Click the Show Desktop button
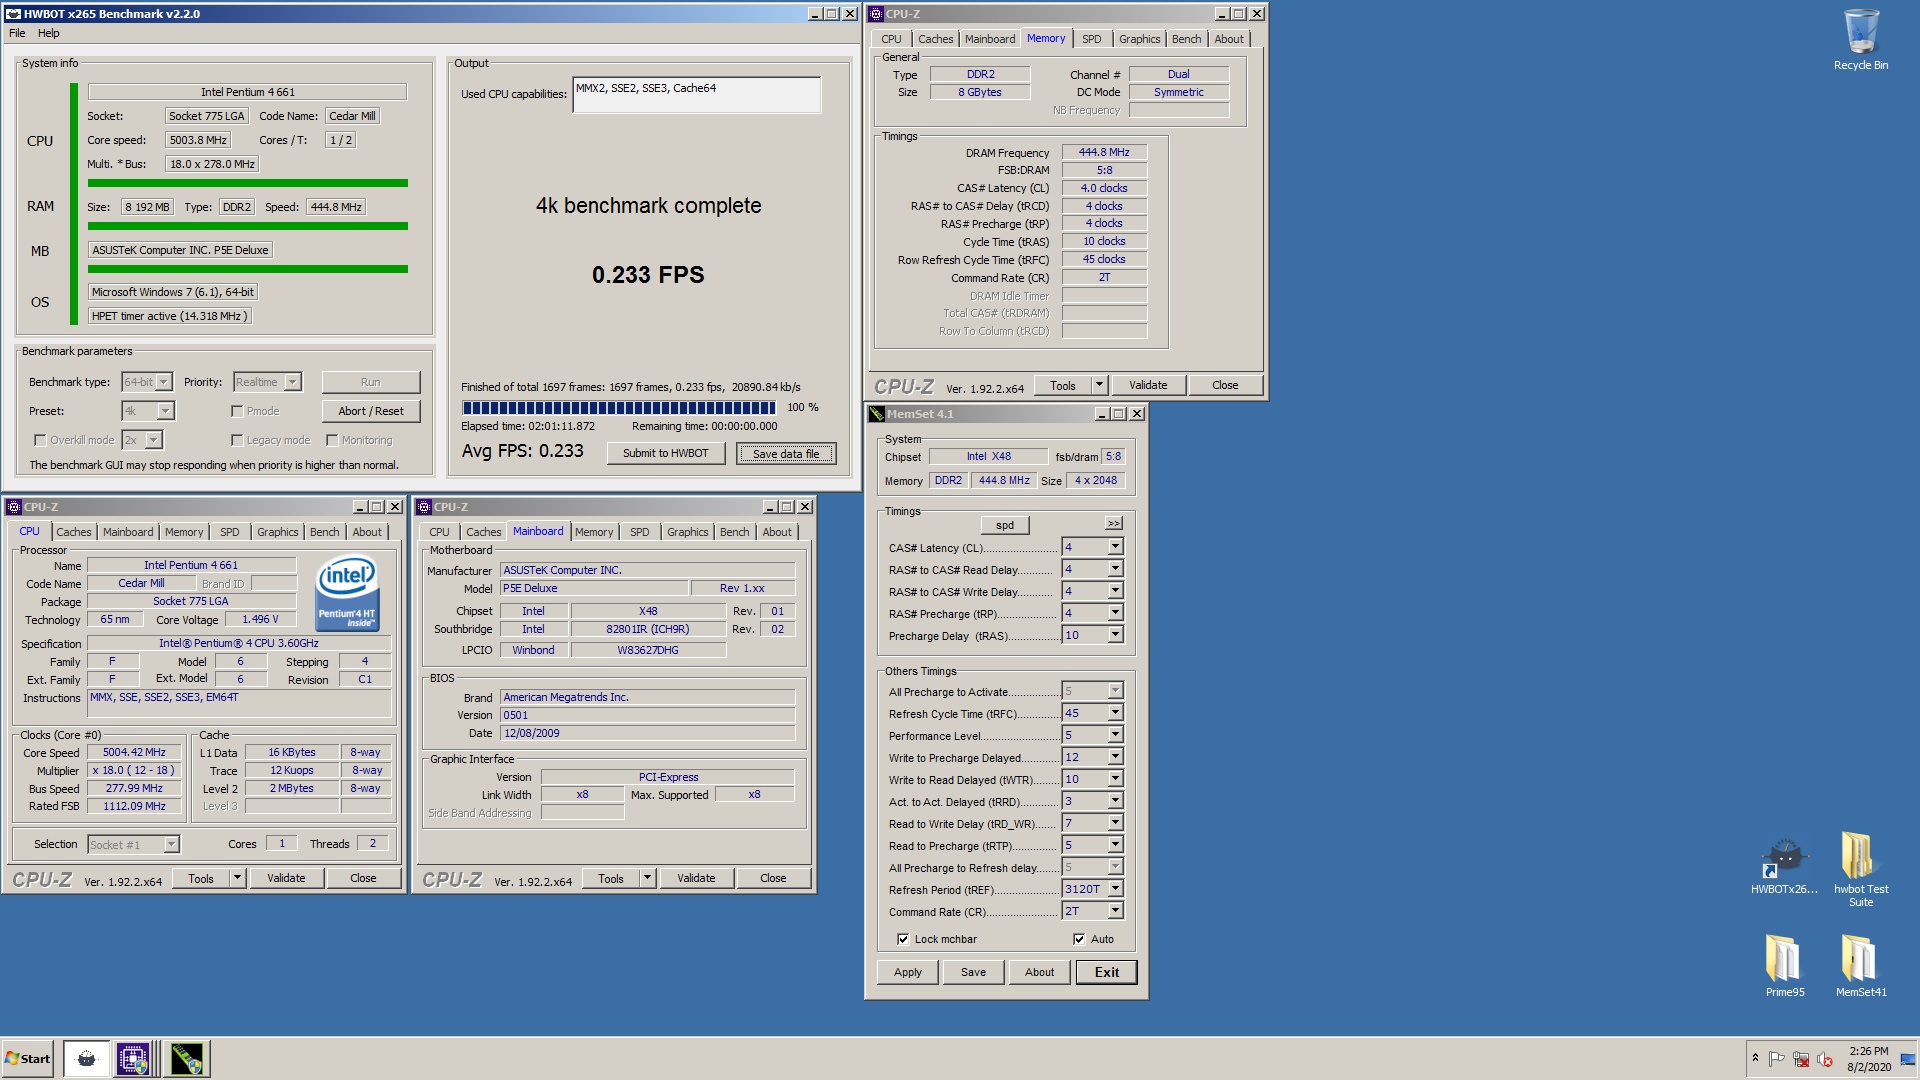The height and width of the screenshot is (1080, 1920). 1908,1059
